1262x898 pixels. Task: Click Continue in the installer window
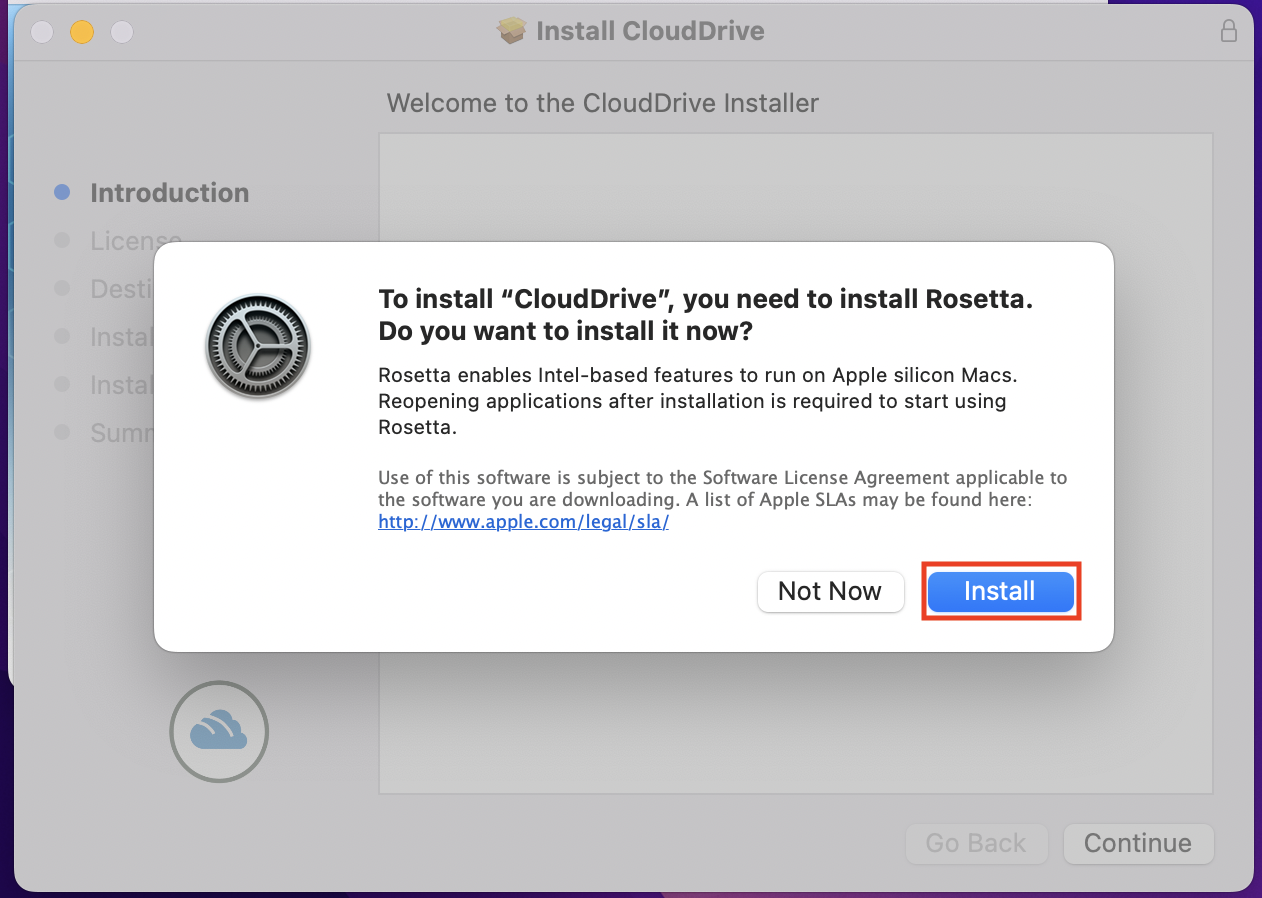pos(1138,843)
